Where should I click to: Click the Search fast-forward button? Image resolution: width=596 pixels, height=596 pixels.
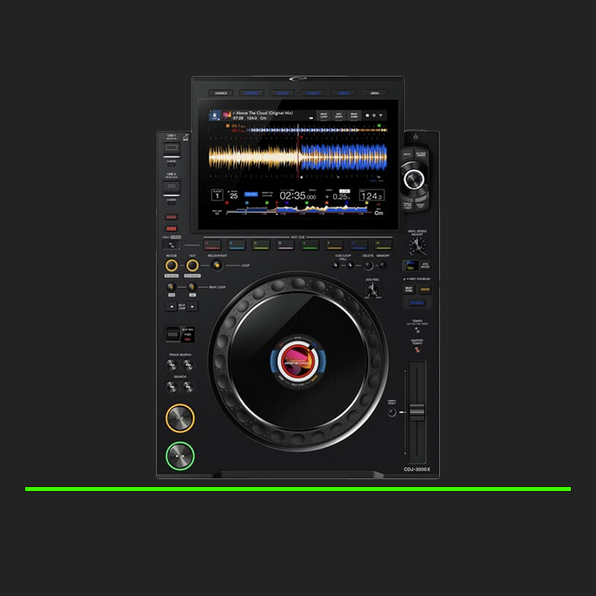[188, 387]
